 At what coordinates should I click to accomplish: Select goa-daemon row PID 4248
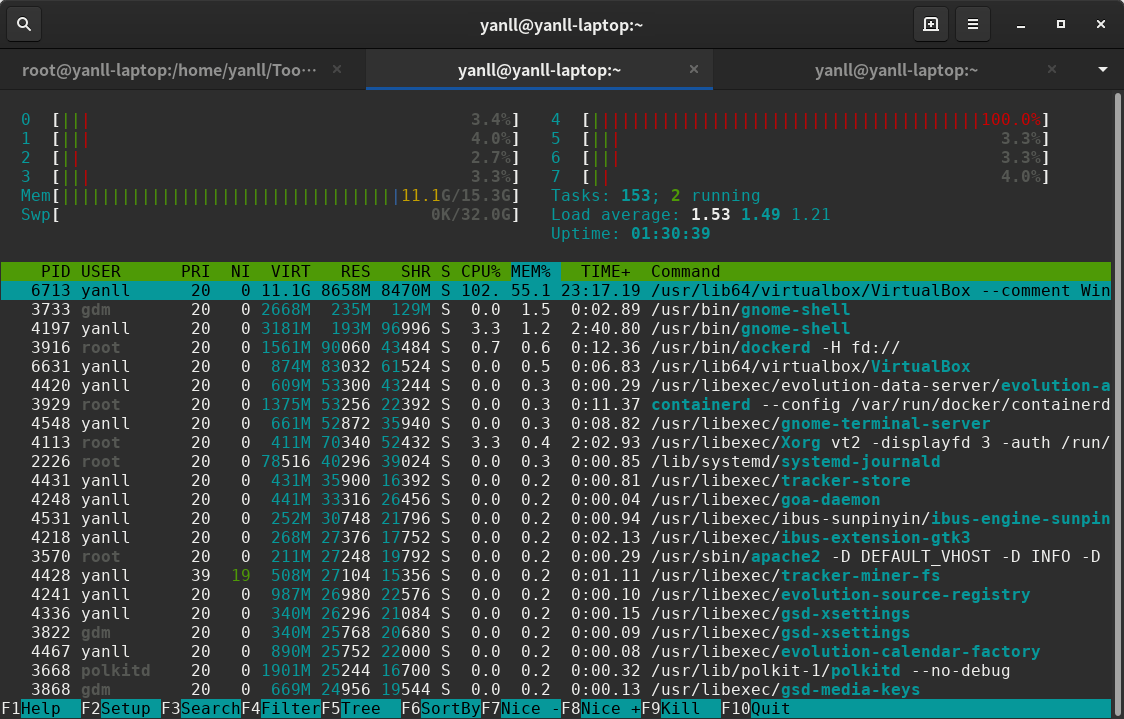tap(556, 500)
